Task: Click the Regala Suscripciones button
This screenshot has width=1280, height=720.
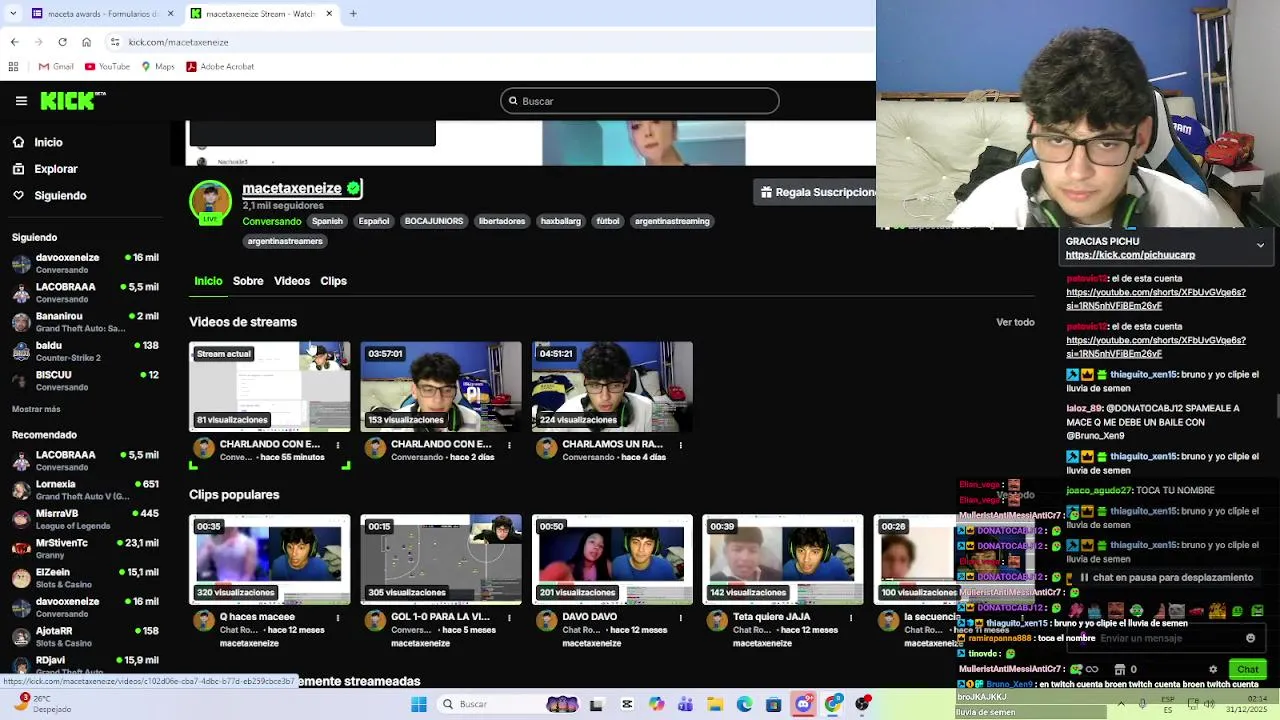Action: [815, 192]
